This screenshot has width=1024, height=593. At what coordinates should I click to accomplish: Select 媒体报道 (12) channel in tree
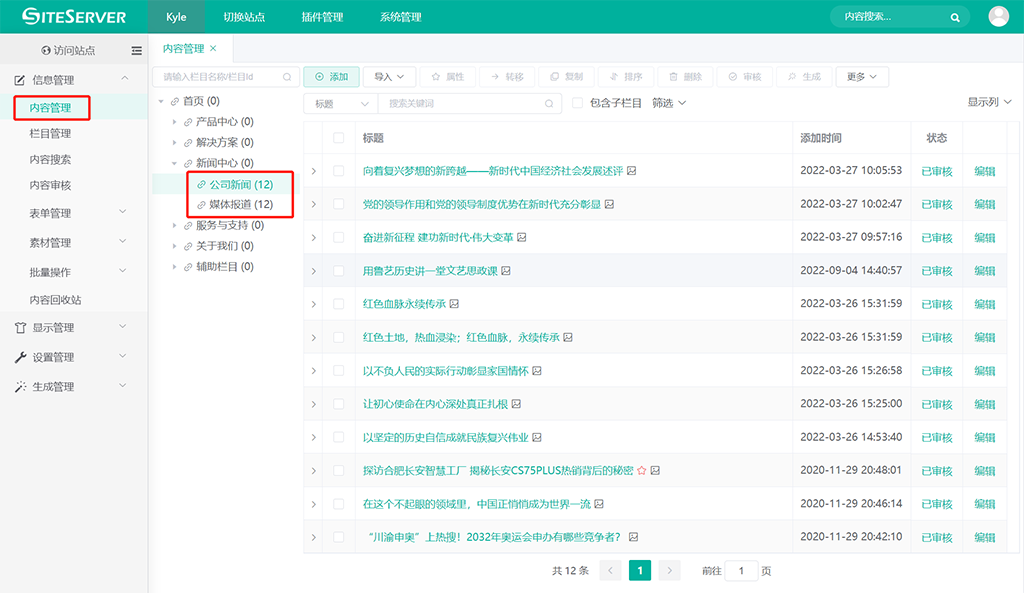point(241,204)
